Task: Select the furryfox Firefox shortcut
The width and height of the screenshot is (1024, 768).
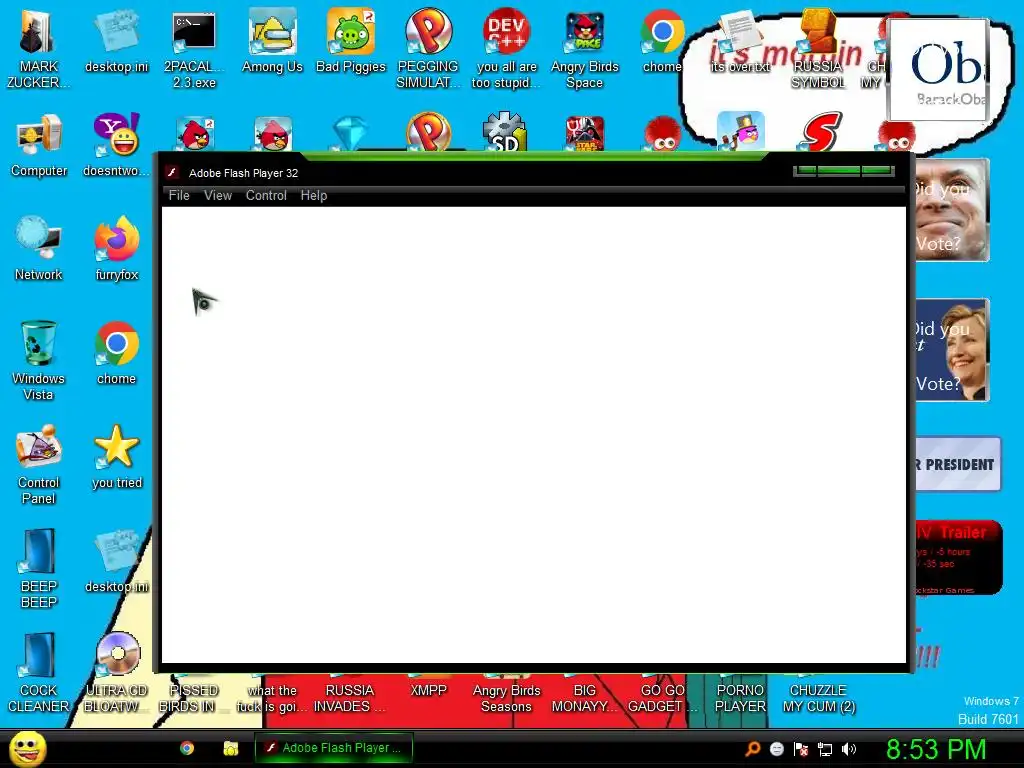Action: point(116,249)
